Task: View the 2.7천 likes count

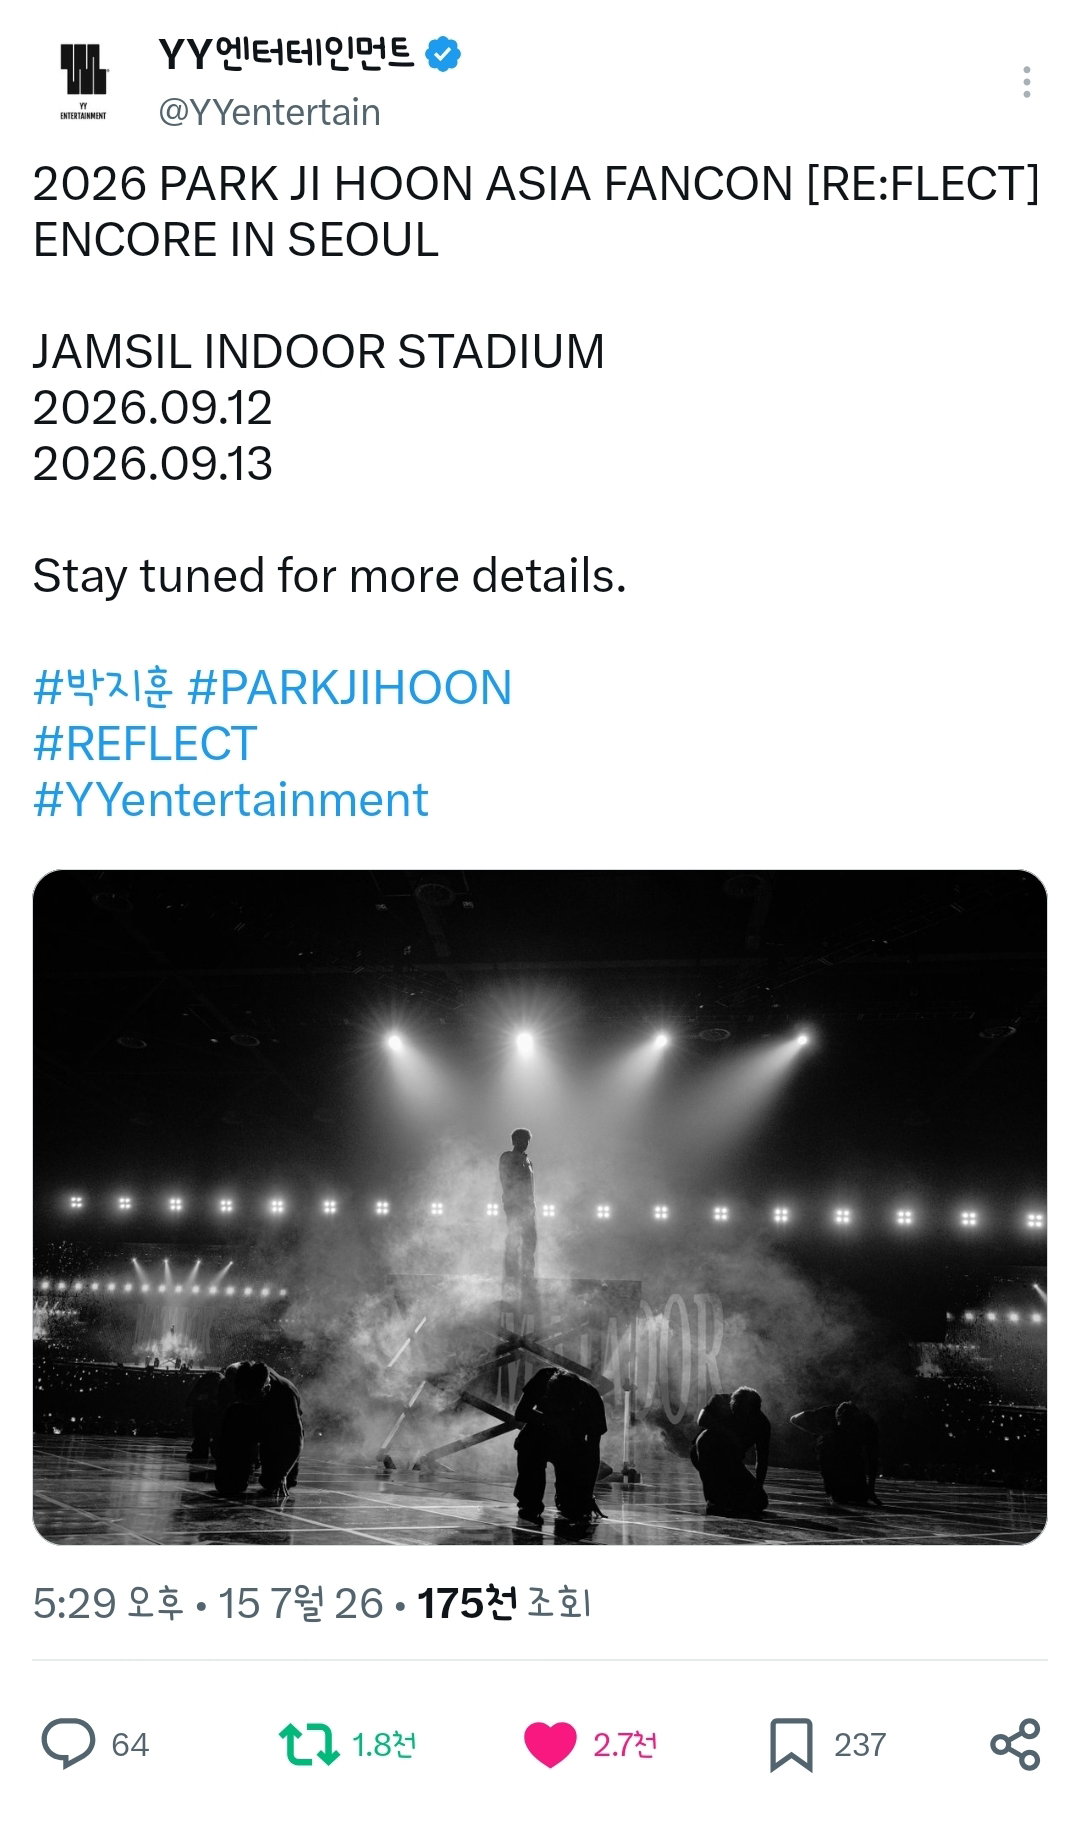Action: pos(625,1745)
